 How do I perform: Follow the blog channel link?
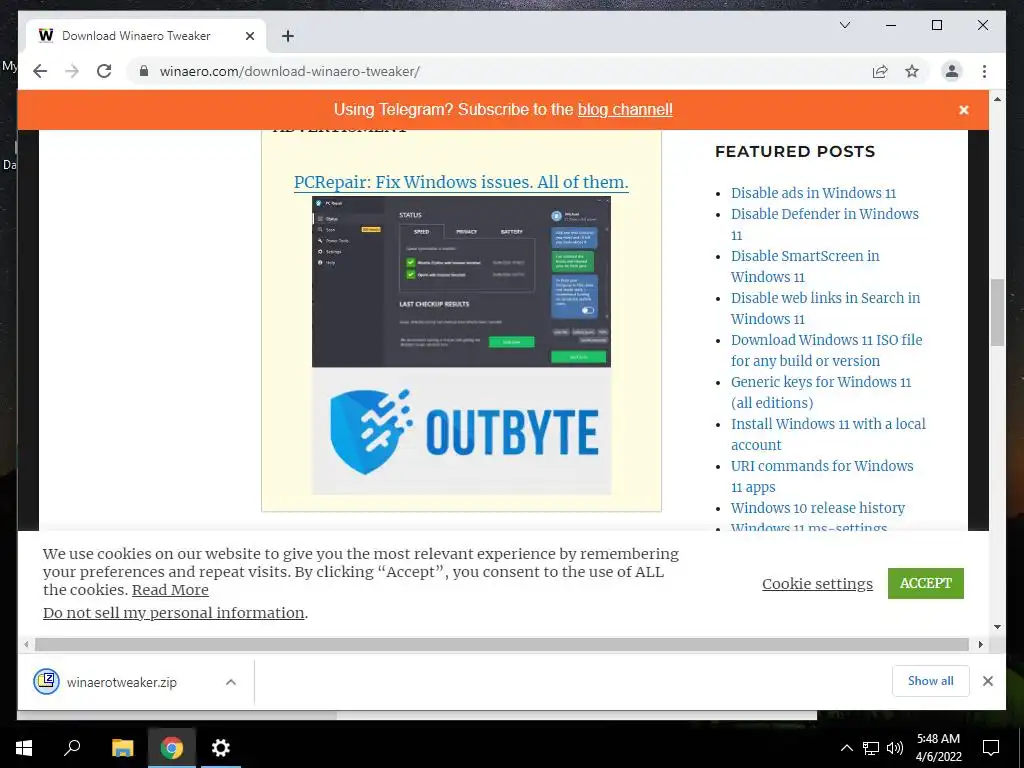pos(625,110)
